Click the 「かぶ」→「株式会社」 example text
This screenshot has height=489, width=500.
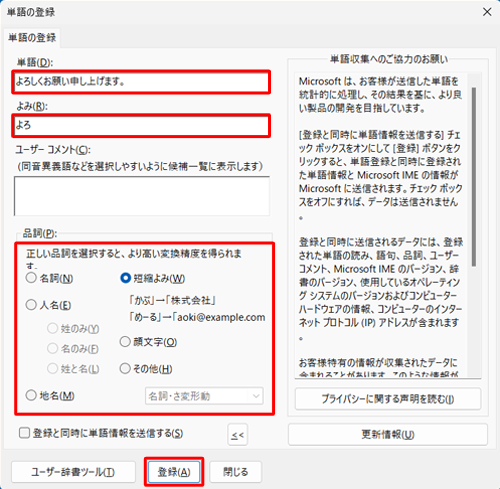pos(172,300)
